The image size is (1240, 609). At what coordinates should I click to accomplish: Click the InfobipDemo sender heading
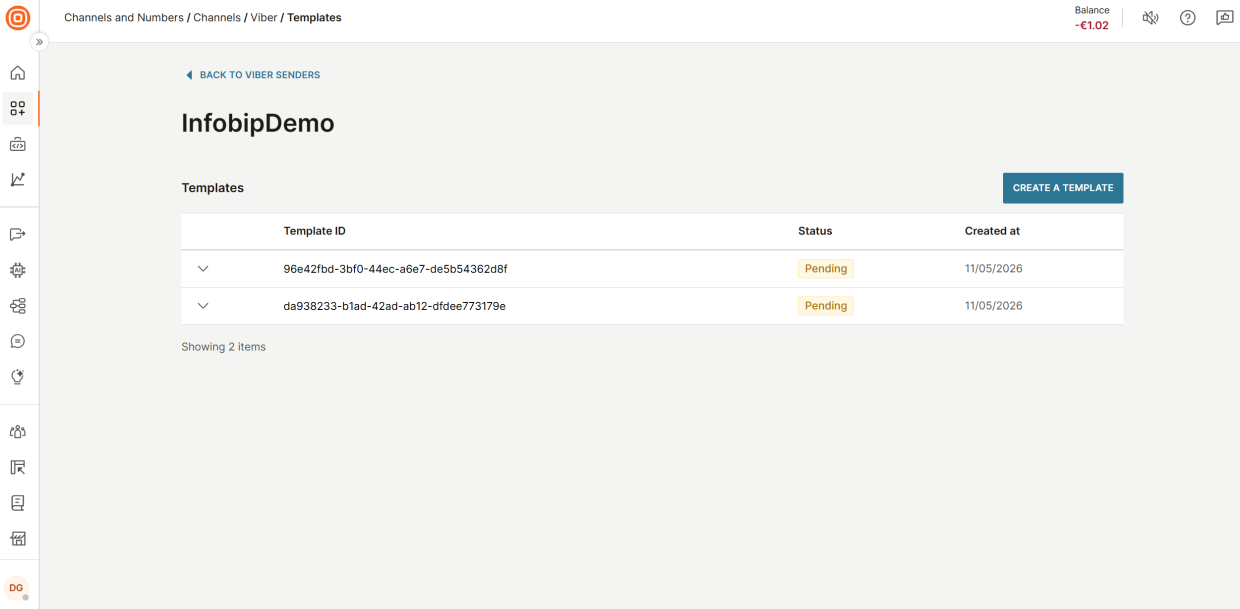(258, 123)
